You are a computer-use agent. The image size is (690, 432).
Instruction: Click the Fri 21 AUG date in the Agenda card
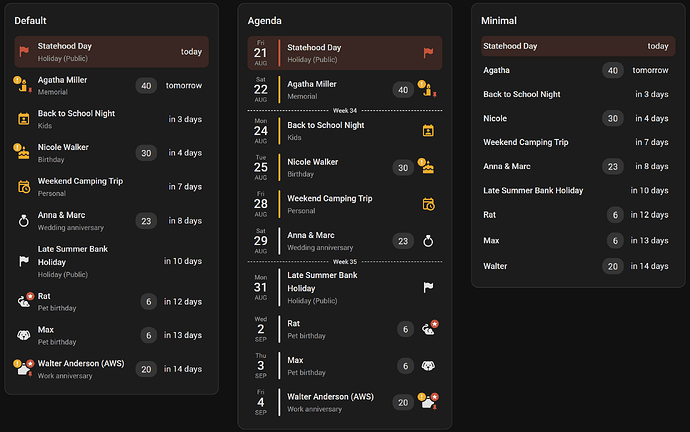point(261,53)
